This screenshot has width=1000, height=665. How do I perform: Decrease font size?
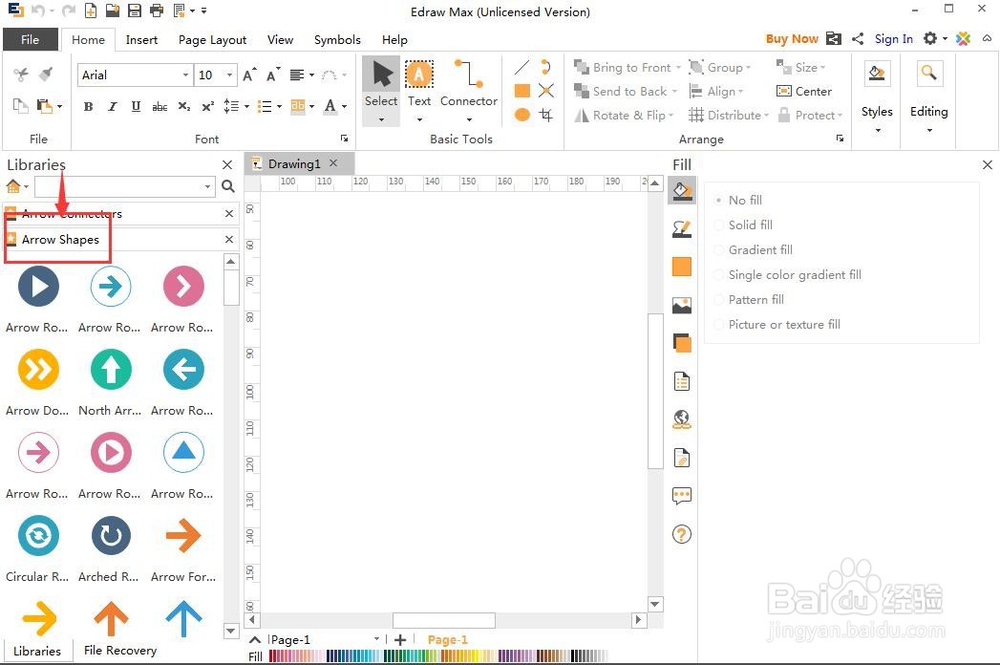[273, 75]
